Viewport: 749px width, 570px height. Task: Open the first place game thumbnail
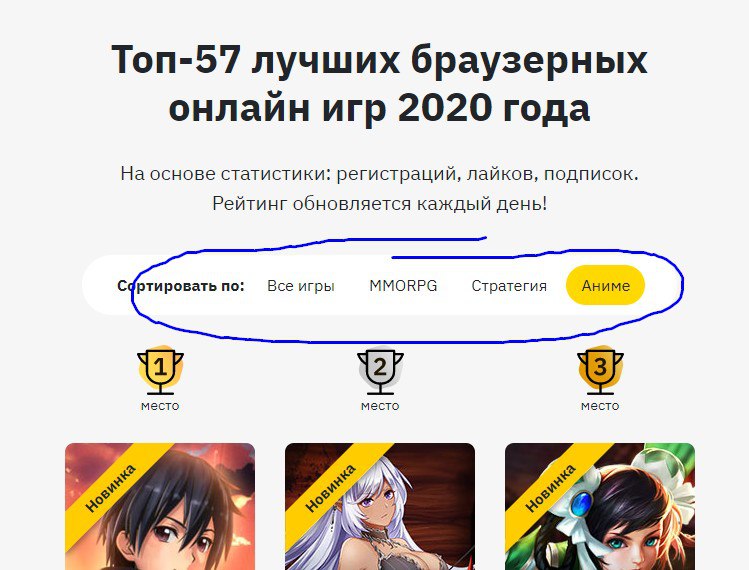tap(160, 506)
